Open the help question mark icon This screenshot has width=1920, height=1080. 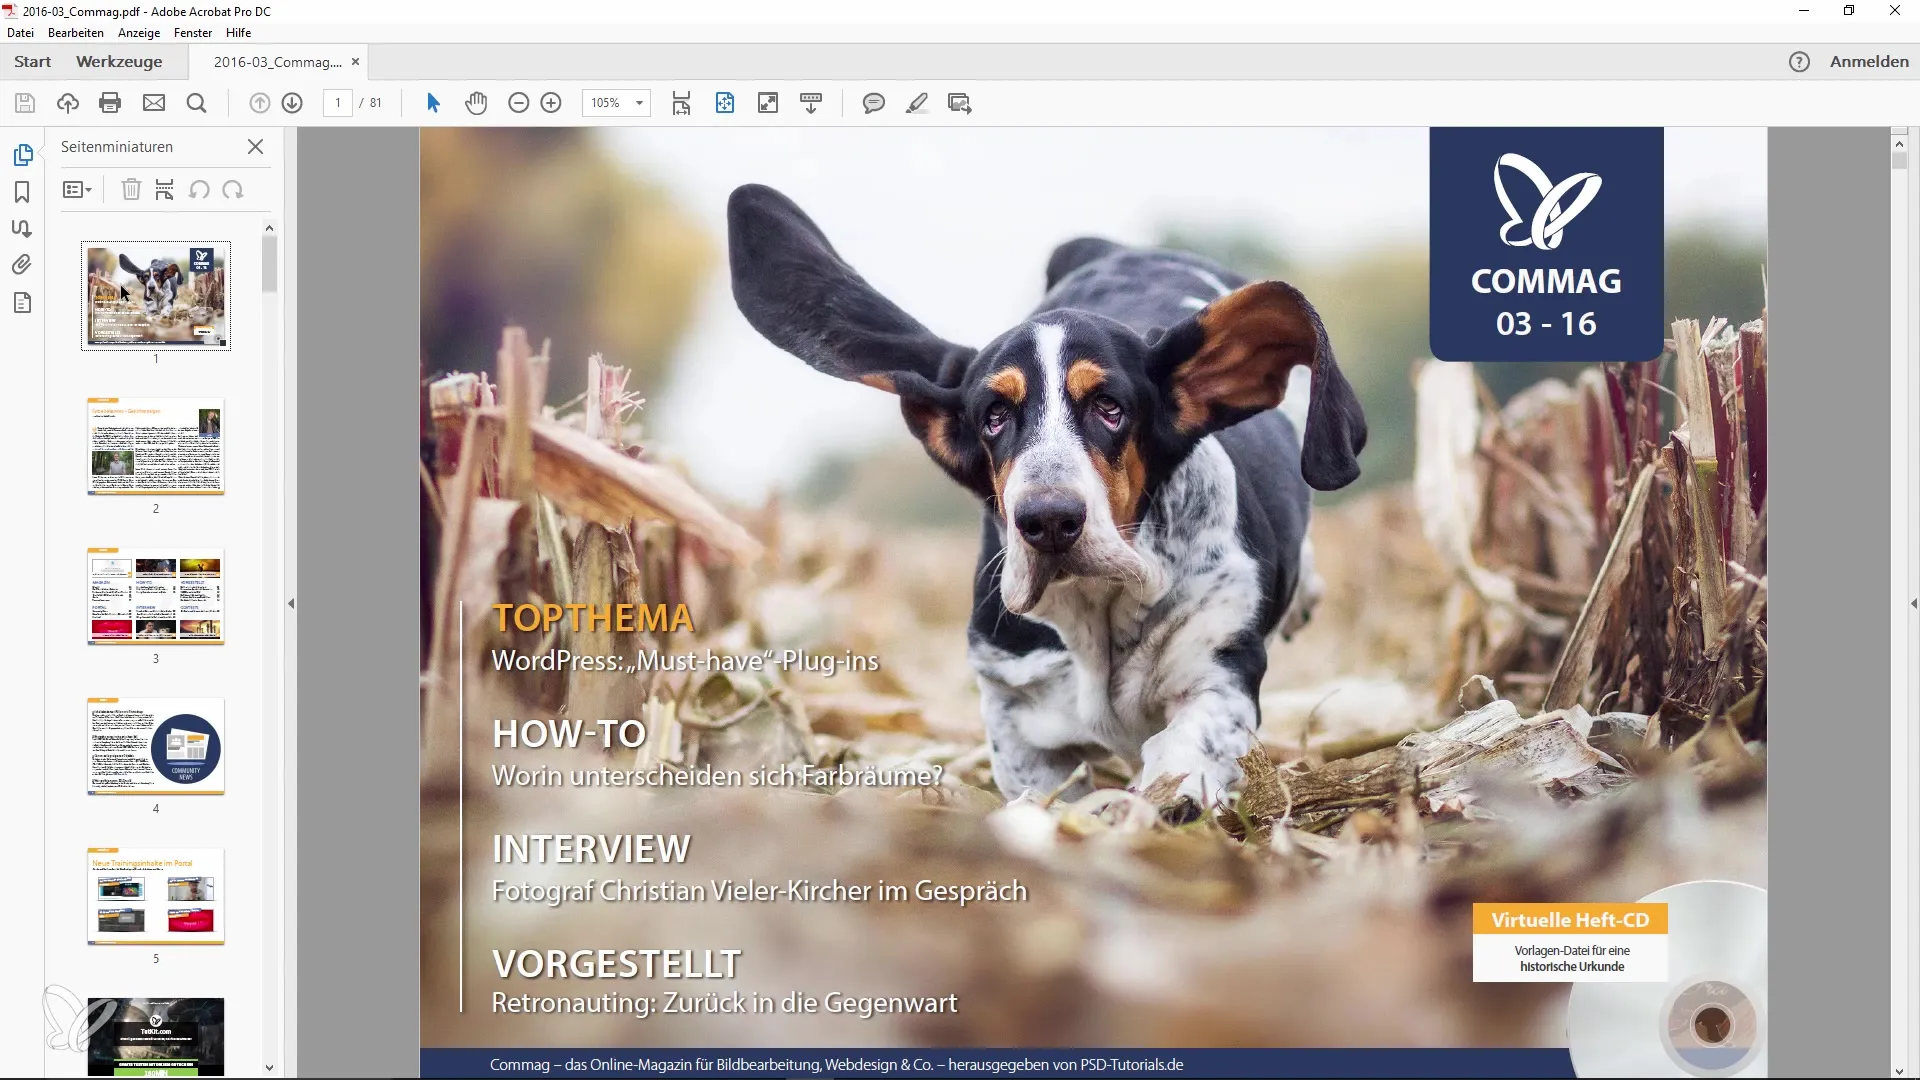pos(1799,62)
